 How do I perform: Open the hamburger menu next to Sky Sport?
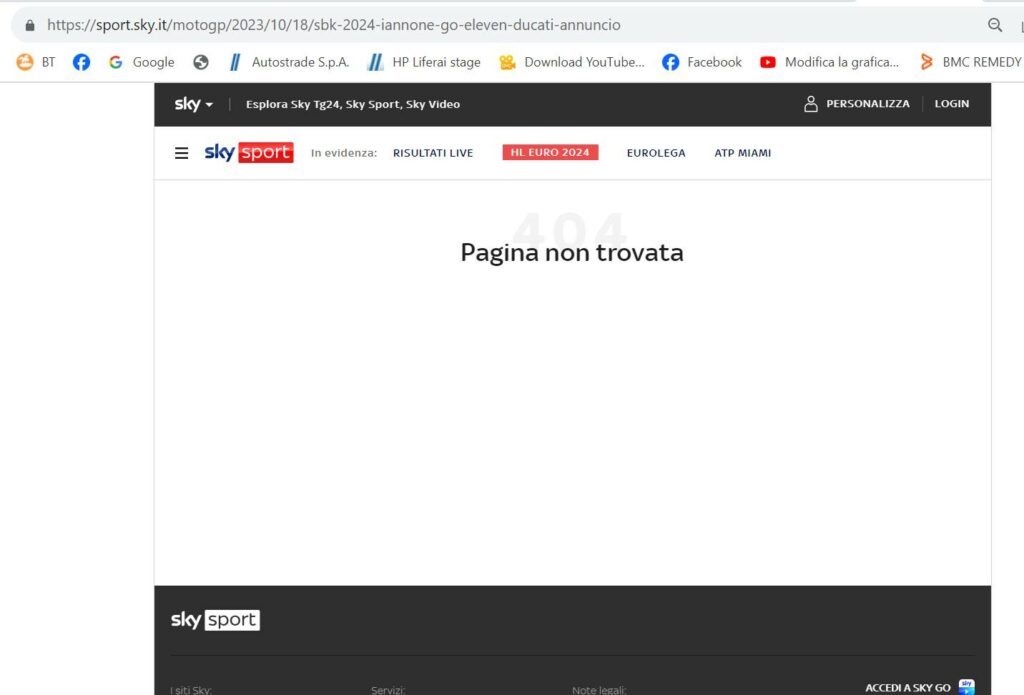tap(181, 153)
